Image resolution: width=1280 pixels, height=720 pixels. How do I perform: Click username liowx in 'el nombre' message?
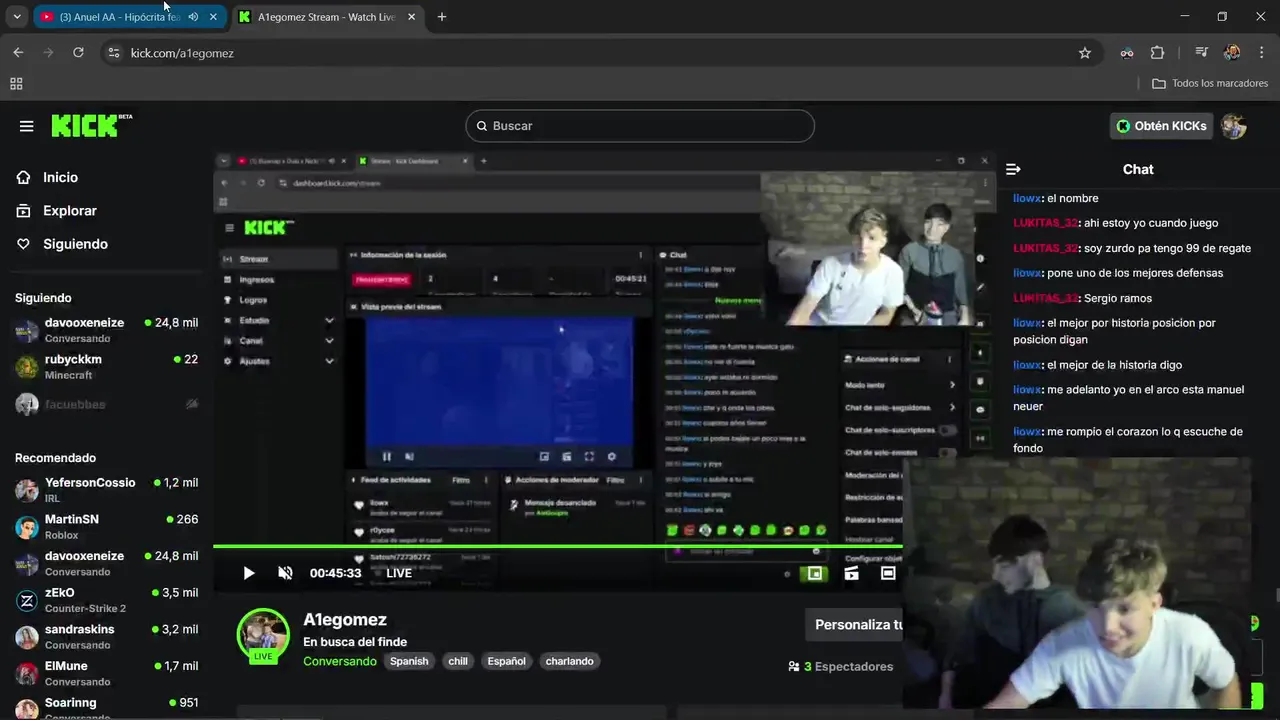pyautogui.click(x=1027, y=198)
